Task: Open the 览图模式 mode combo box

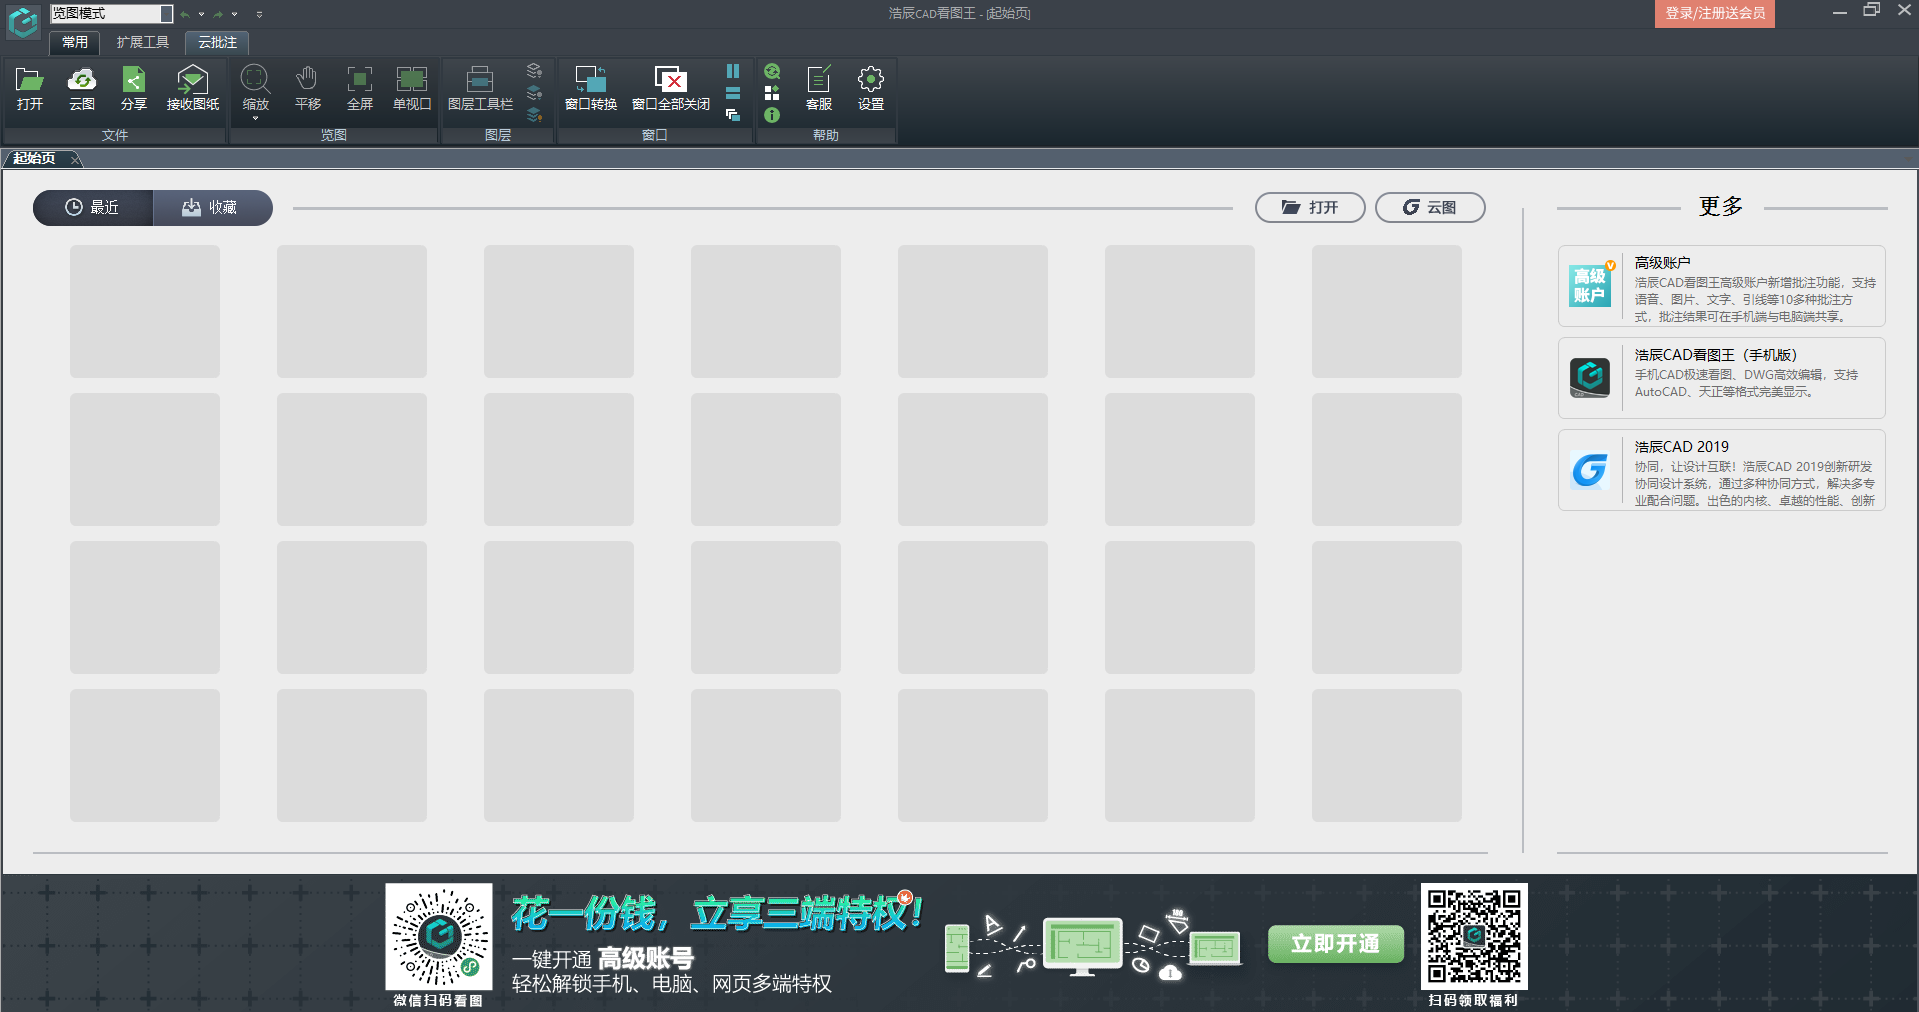Action: coord(111,14)
